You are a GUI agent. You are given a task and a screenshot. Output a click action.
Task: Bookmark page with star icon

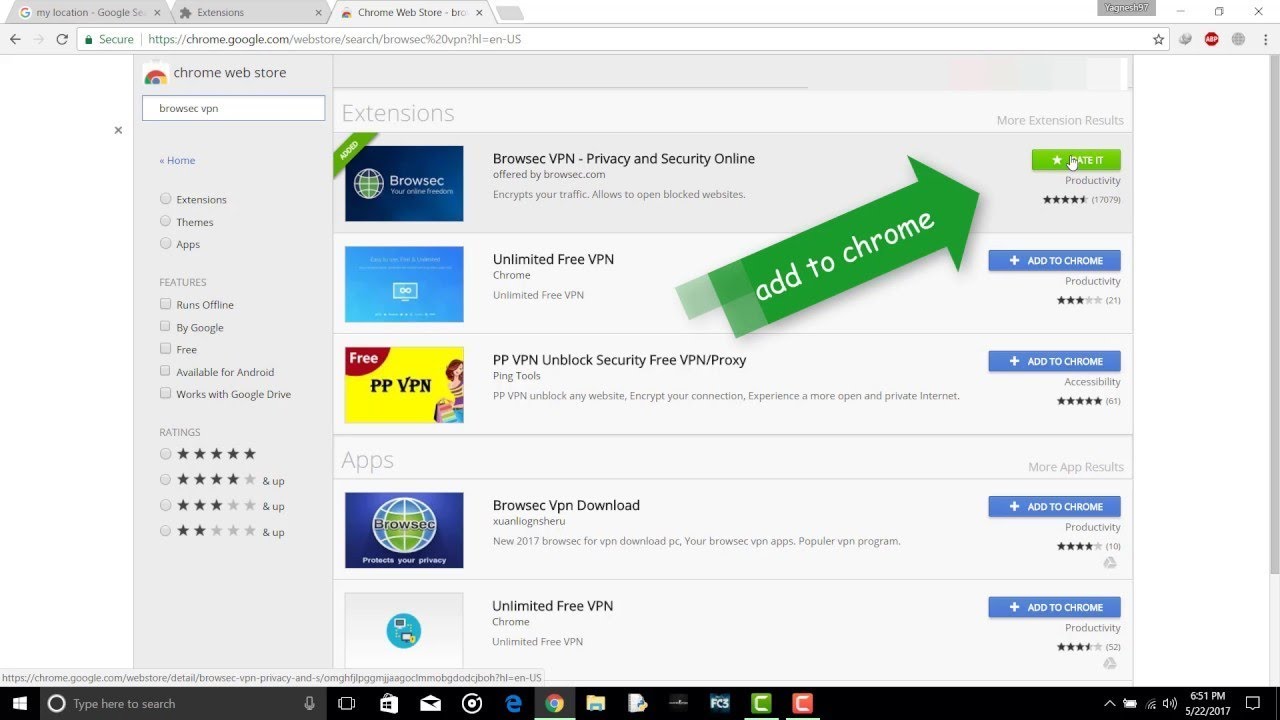[x=1158, y=39]
